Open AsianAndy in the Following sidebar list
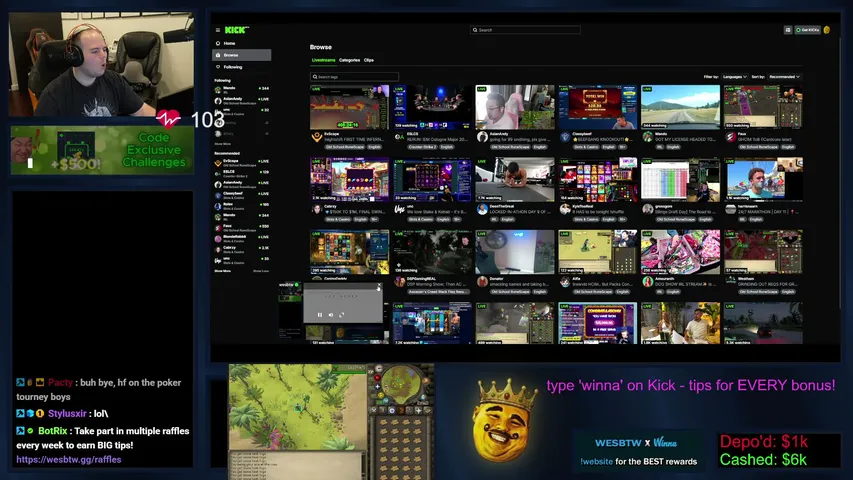 (x=242, y=100)
